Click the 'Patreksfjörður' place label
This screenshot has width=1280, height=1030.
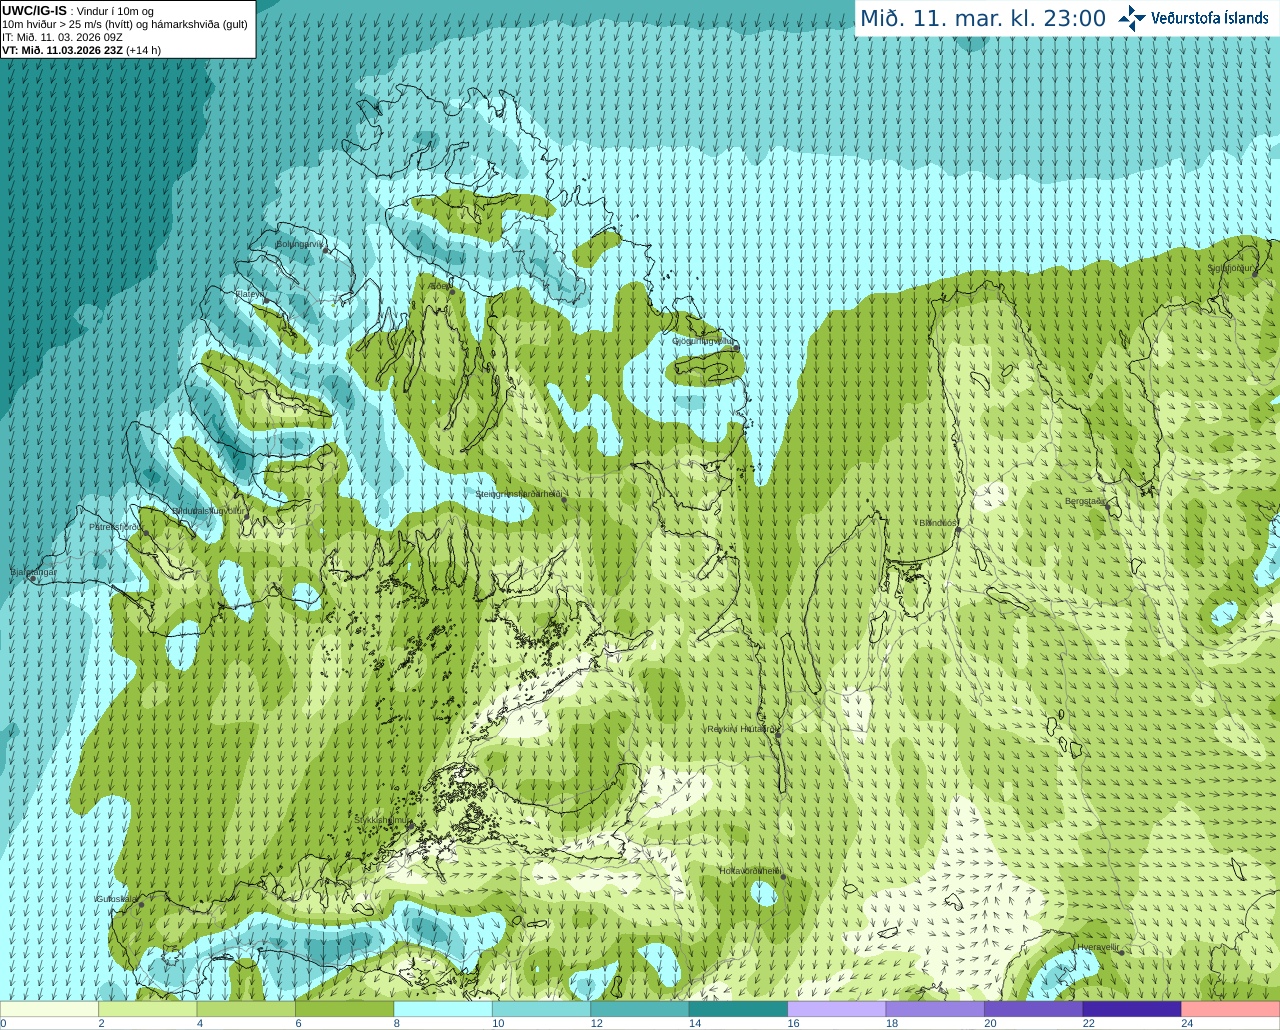[x=116, y=526]
